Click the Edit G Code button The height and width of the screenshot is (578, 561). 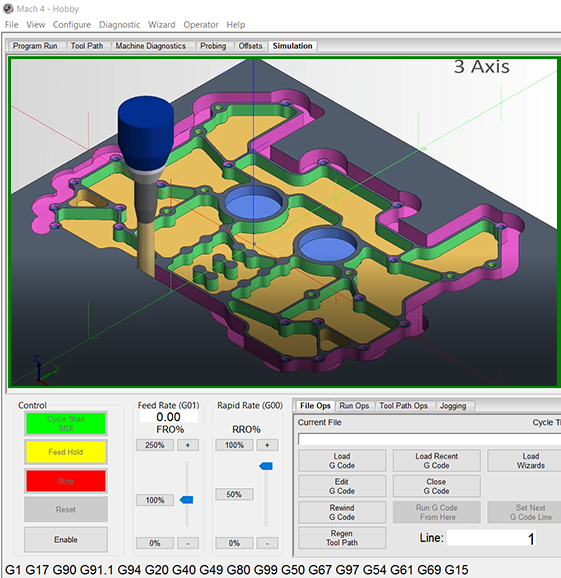(342, 486)
